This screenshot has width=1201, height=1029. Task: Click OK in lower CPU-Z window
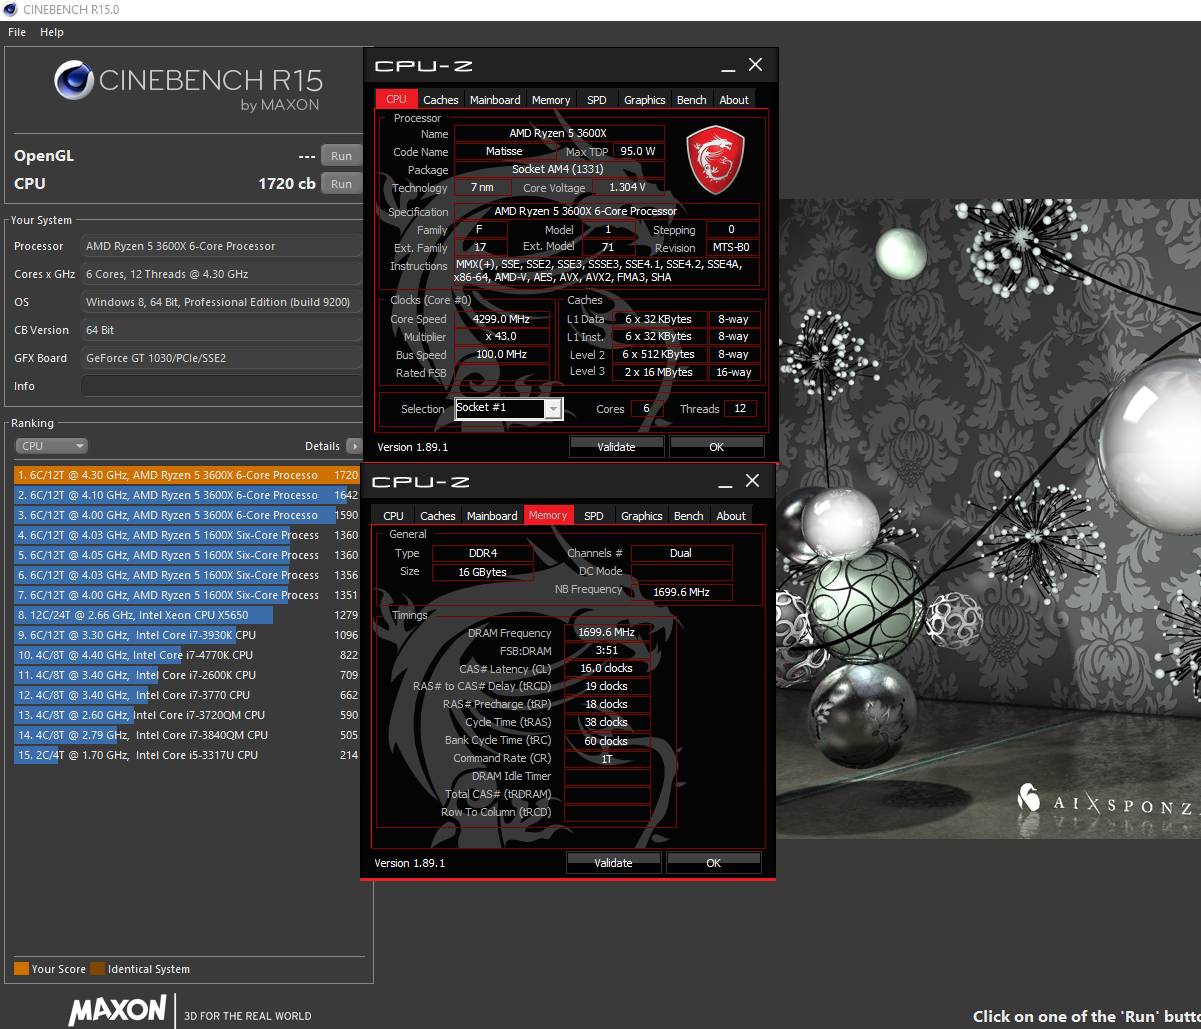(713, 863)
